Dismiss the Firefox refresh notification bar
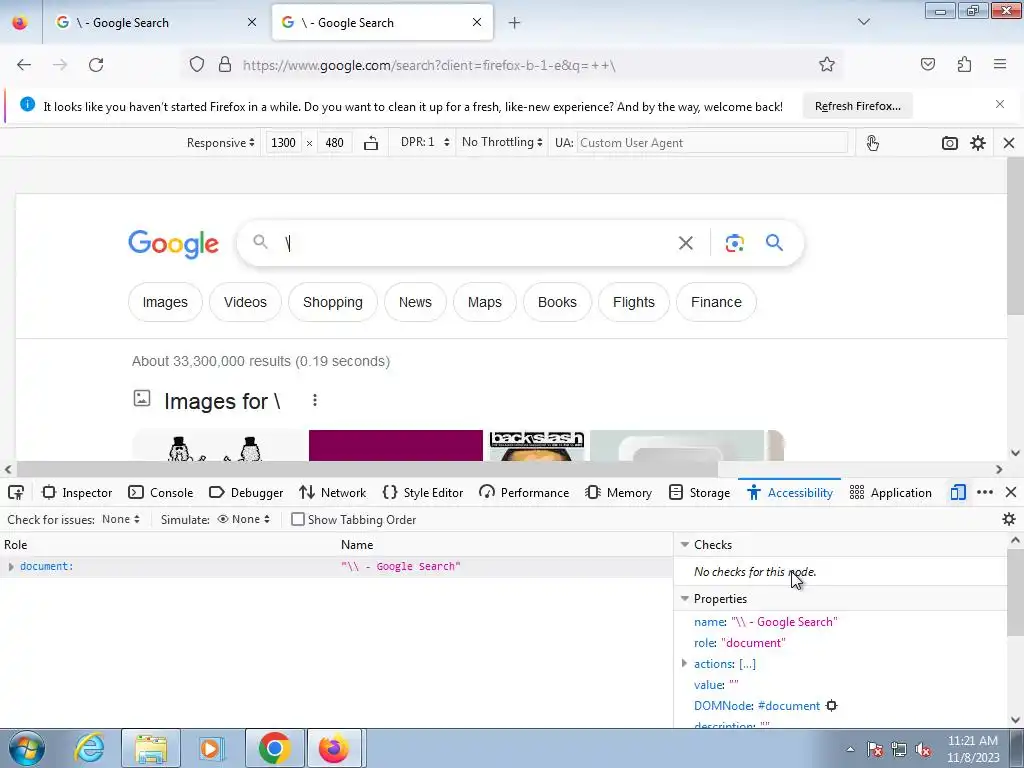 tap(1000, 104)
